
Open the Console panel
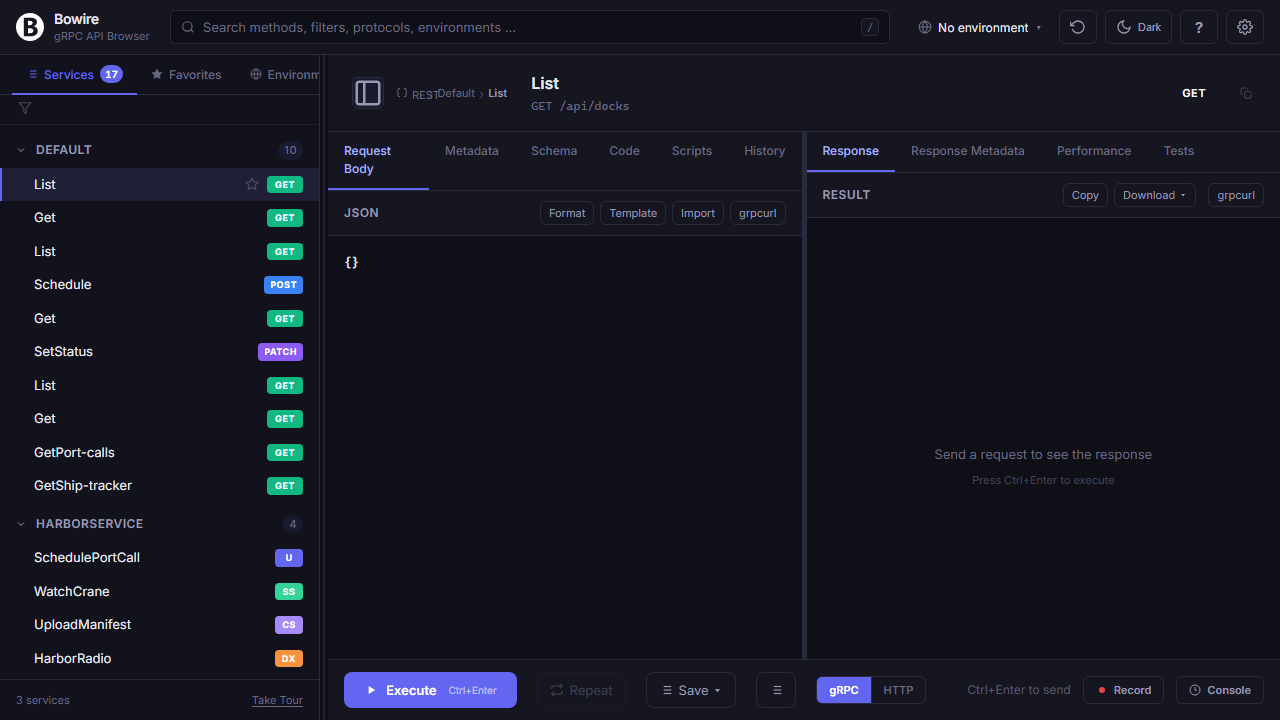click(1220, 690)
